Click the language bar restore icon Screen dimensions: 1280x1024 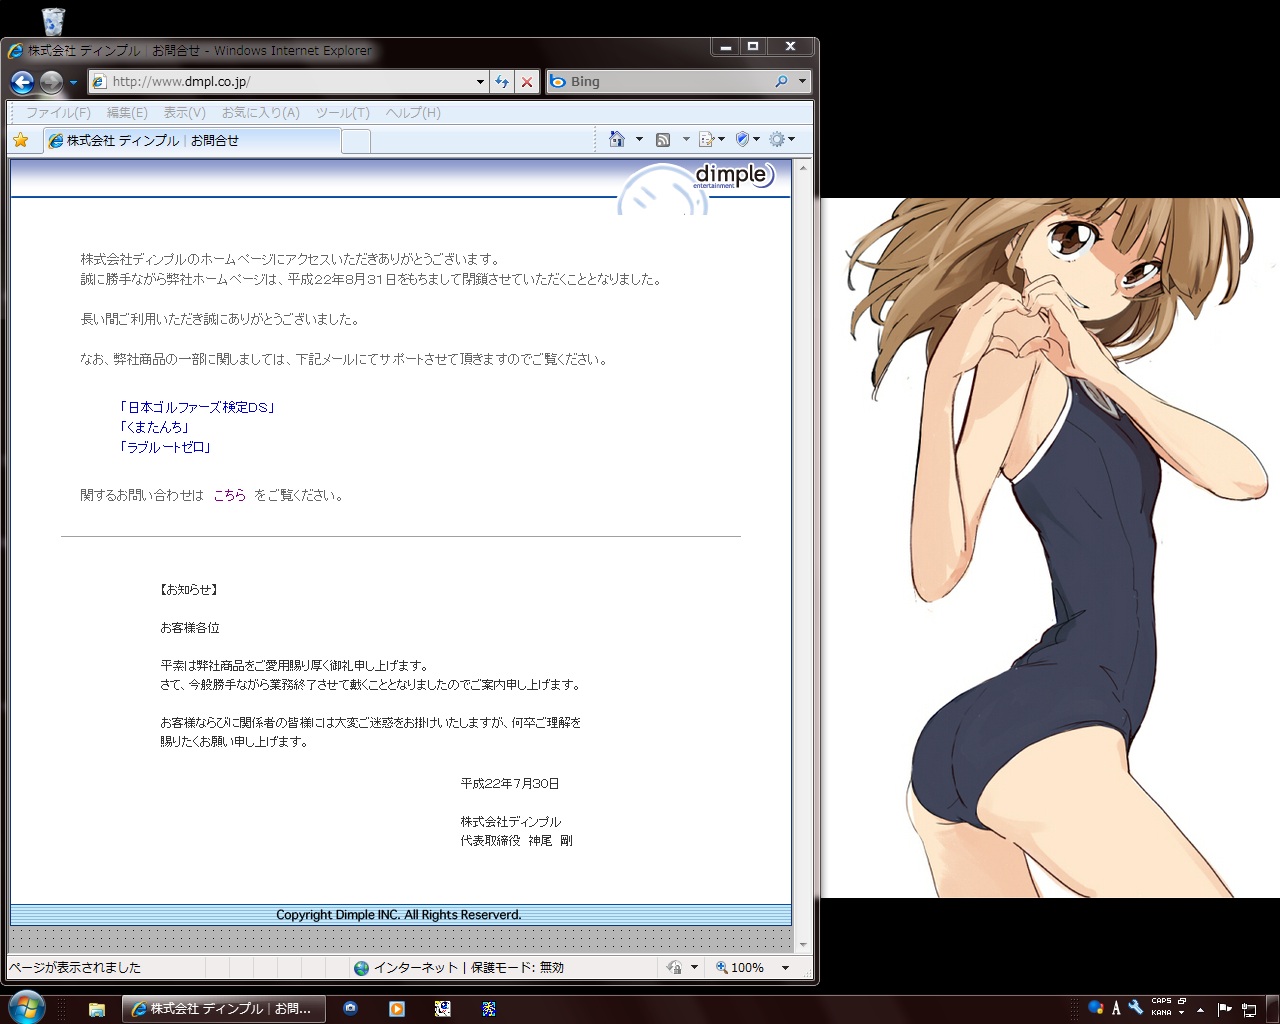pyautogui.click(x=1182, y=1001)
